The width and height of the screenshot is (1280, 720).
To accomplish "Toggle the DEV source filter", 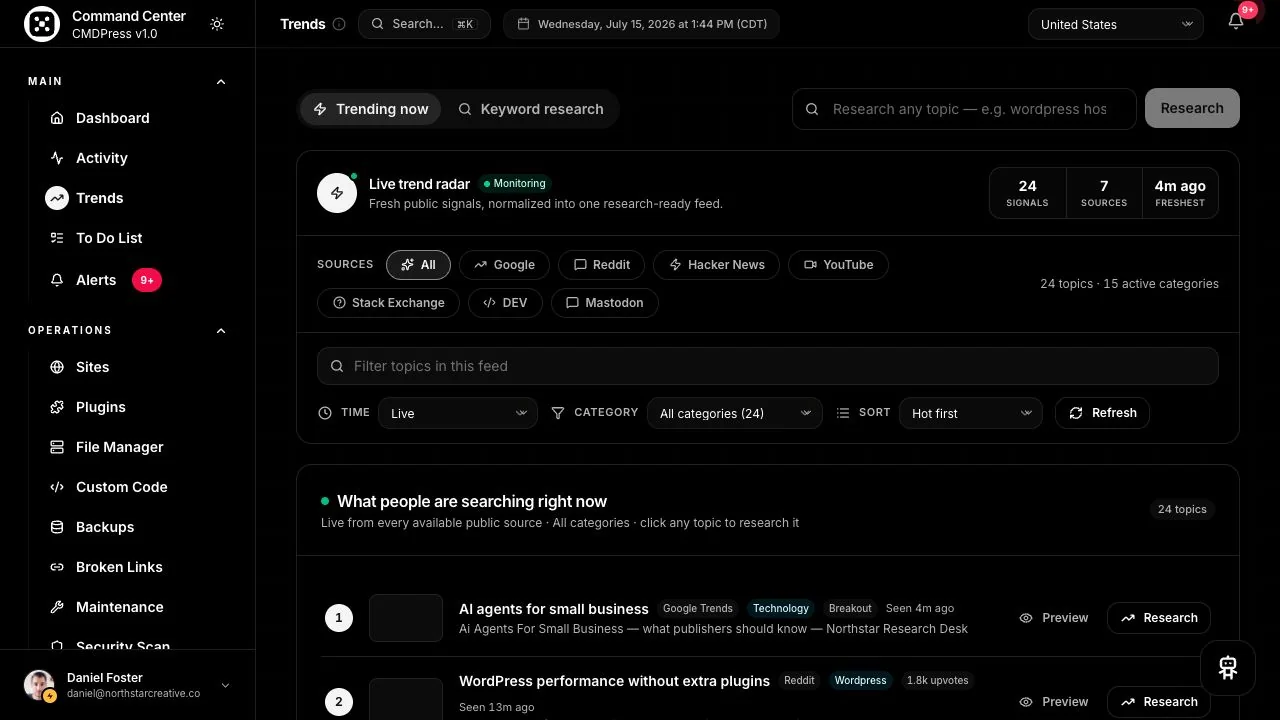I will pyautogui.click(x=505, y=303).
